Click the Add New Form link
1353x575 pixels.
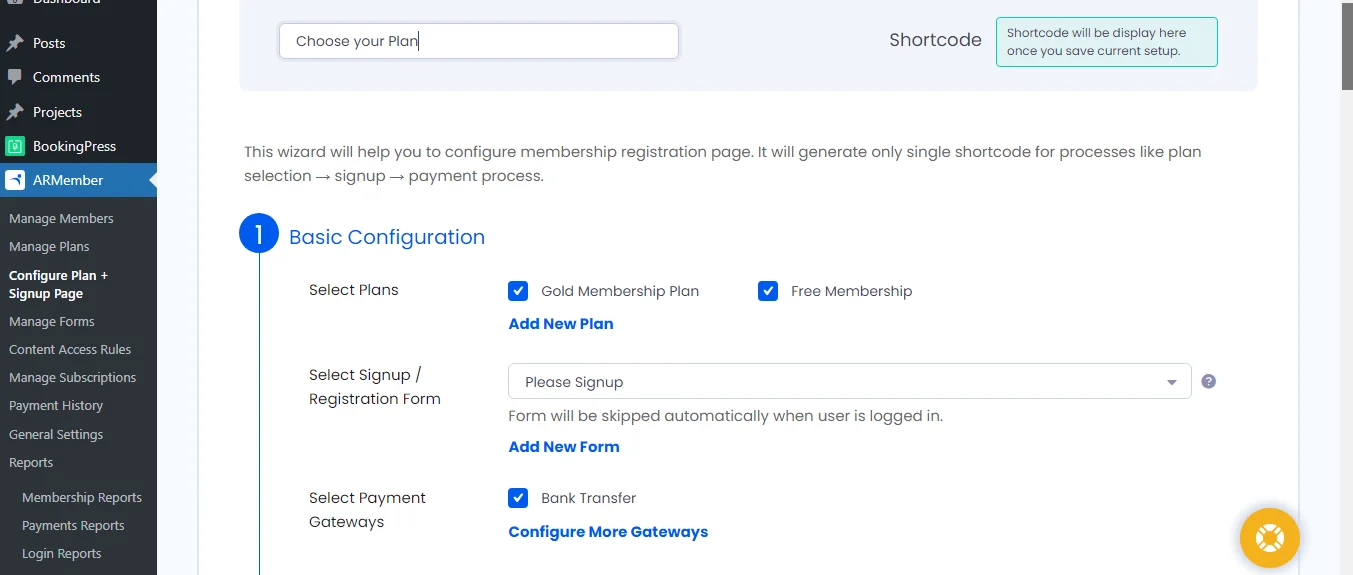564,447
